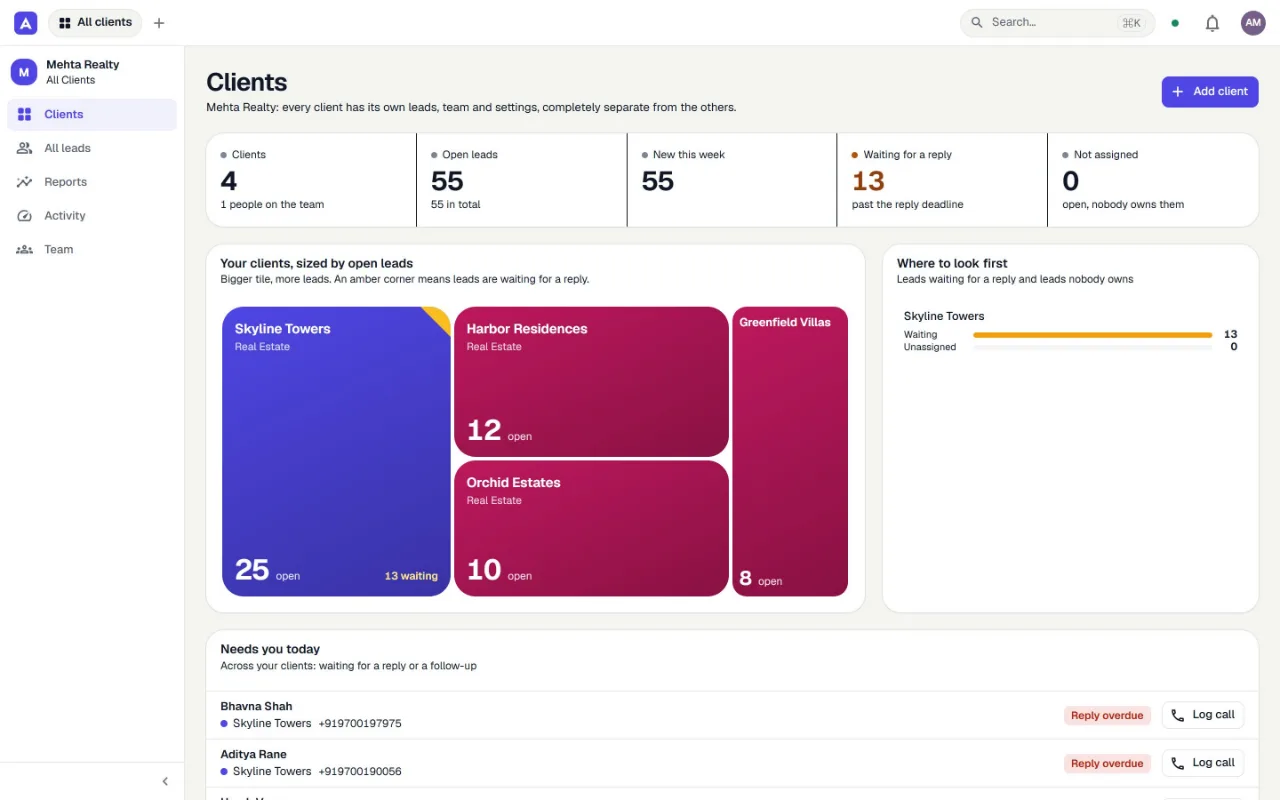Focus the Search field

coord(1057,23)
